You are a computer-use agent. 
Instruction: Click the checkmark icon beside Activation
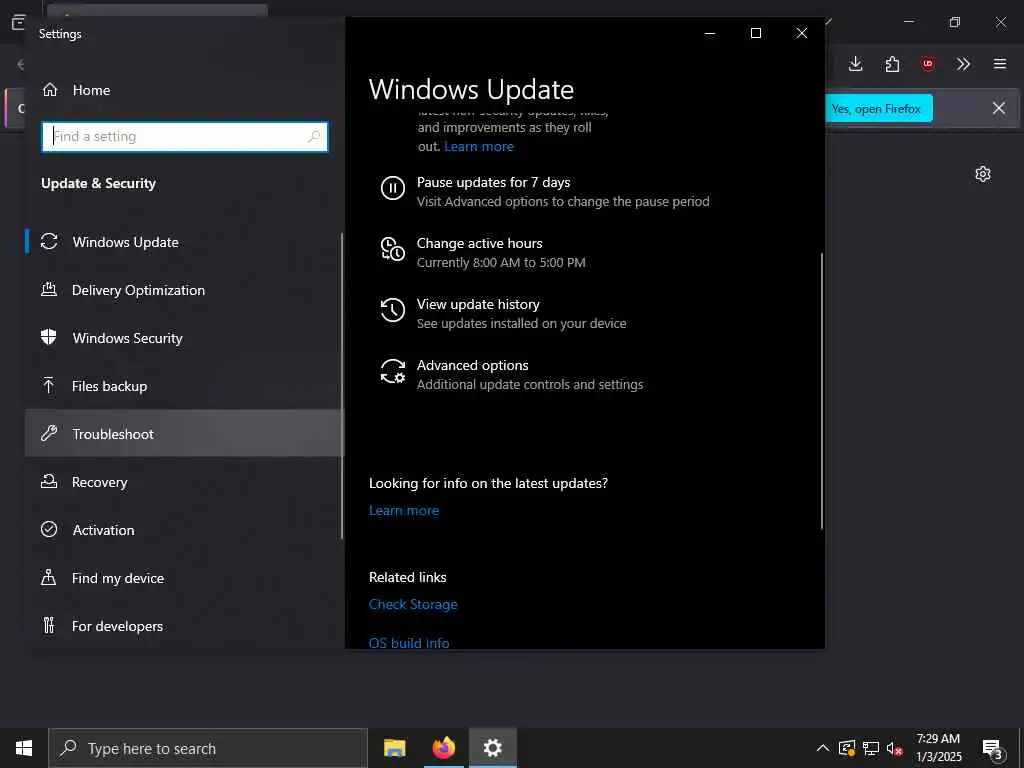click(x=49, y=529)
